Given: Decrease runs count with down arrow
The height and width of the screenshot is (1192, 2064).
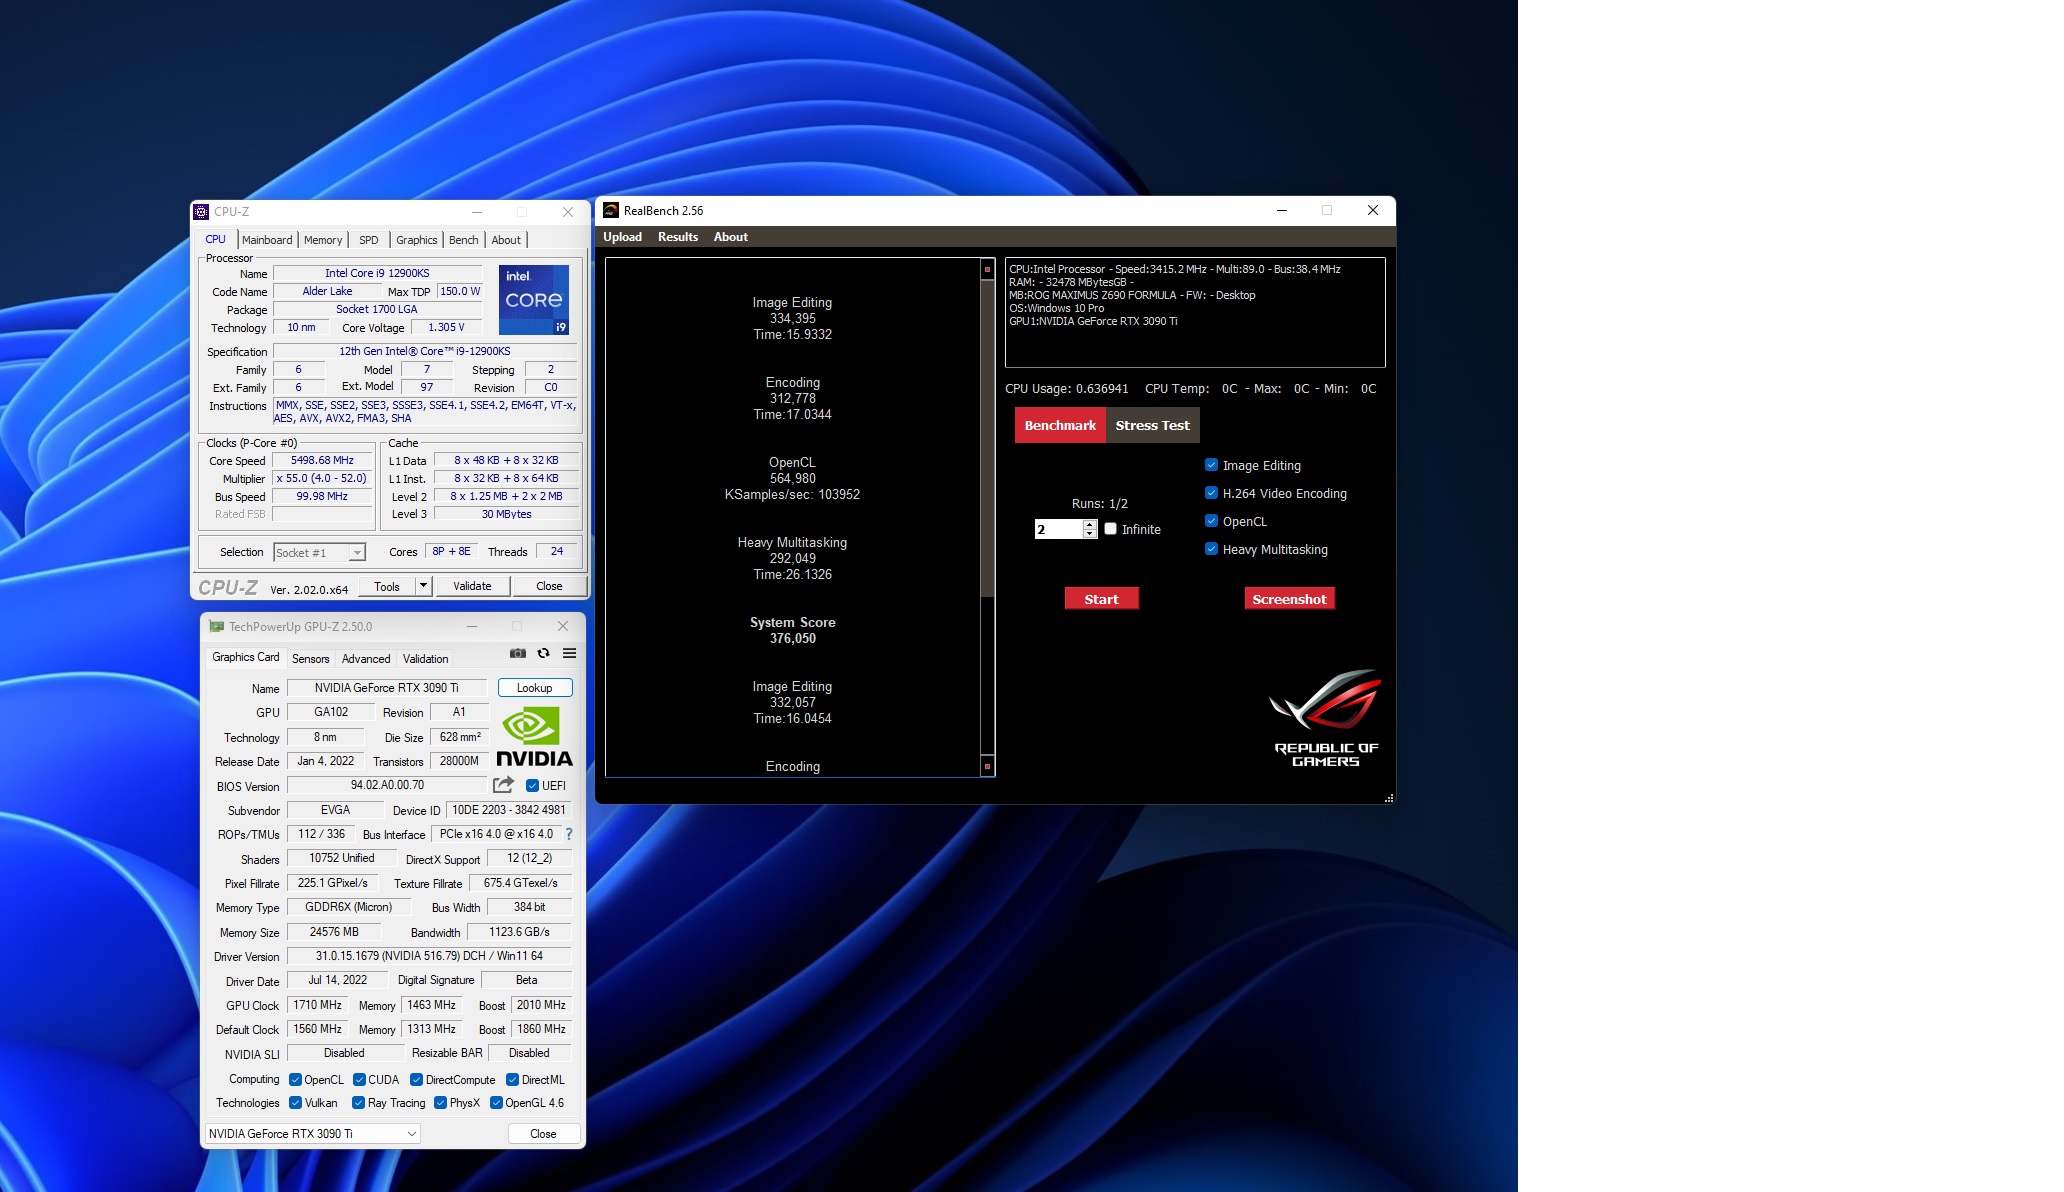Looking at the screenshot, I should 1090,534.
